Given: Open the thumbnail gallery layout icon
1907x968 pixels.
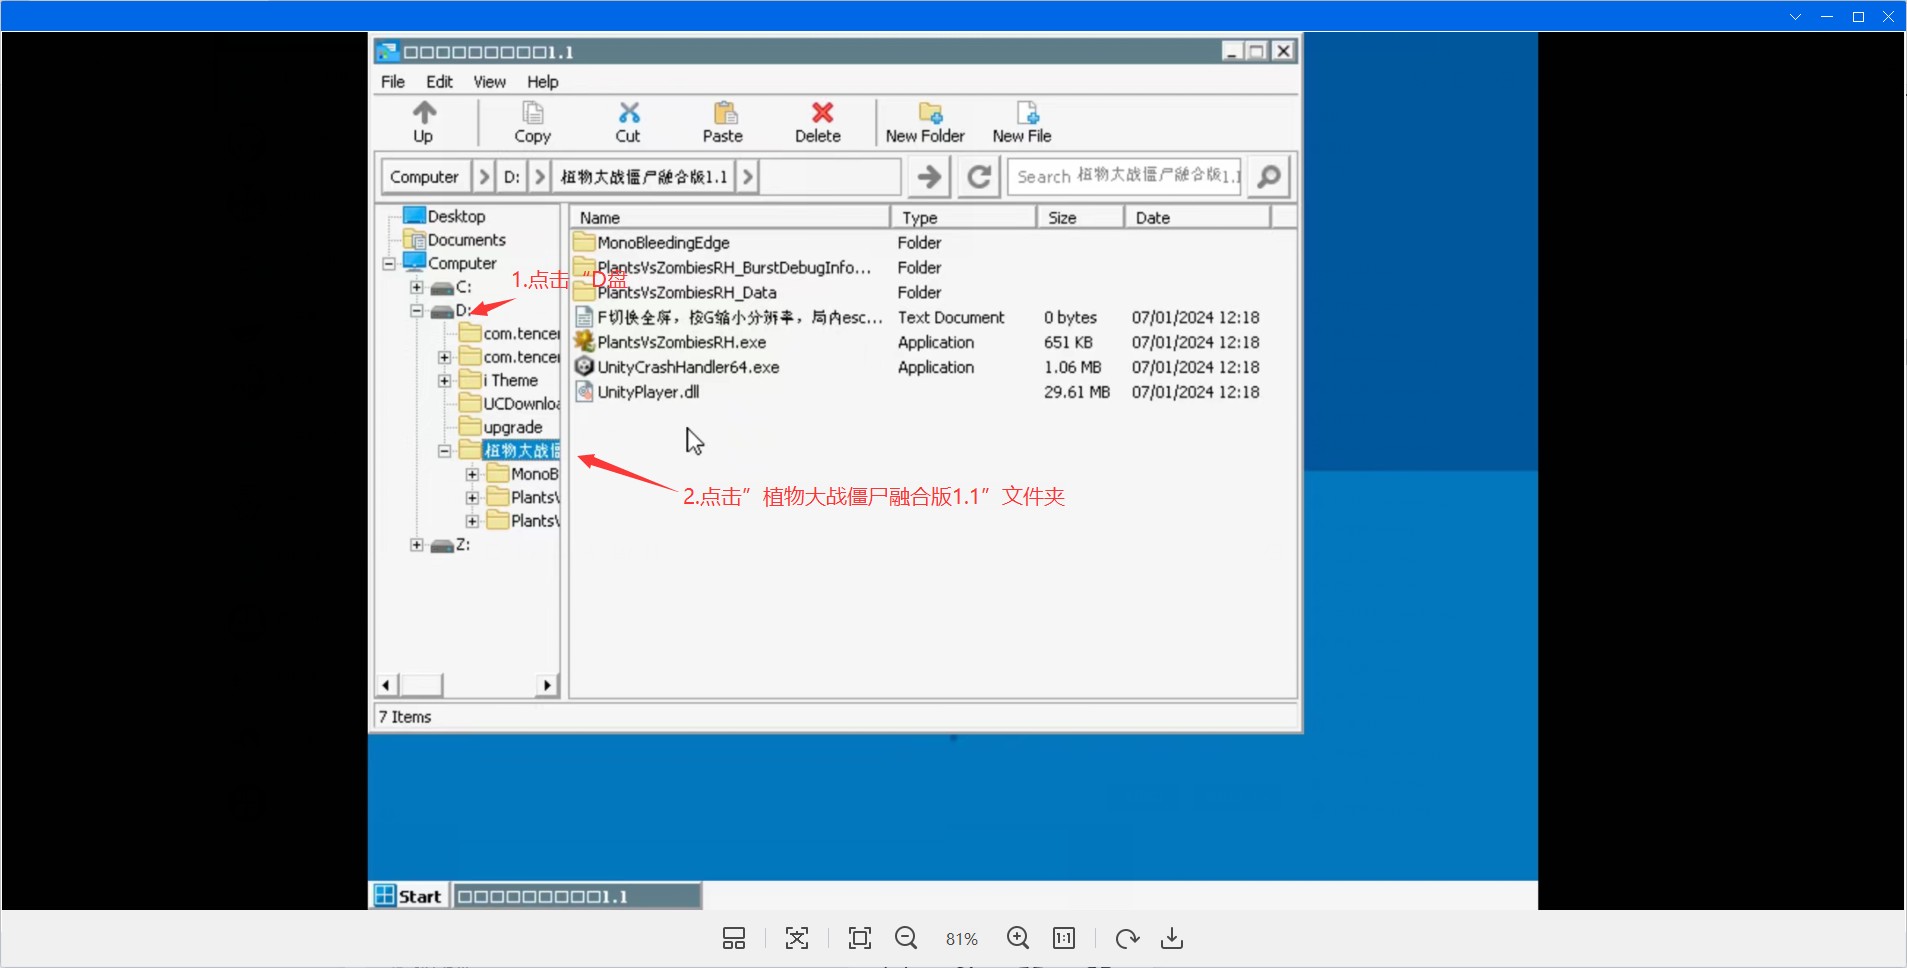Looking at the screenshot, I should 734,938.
